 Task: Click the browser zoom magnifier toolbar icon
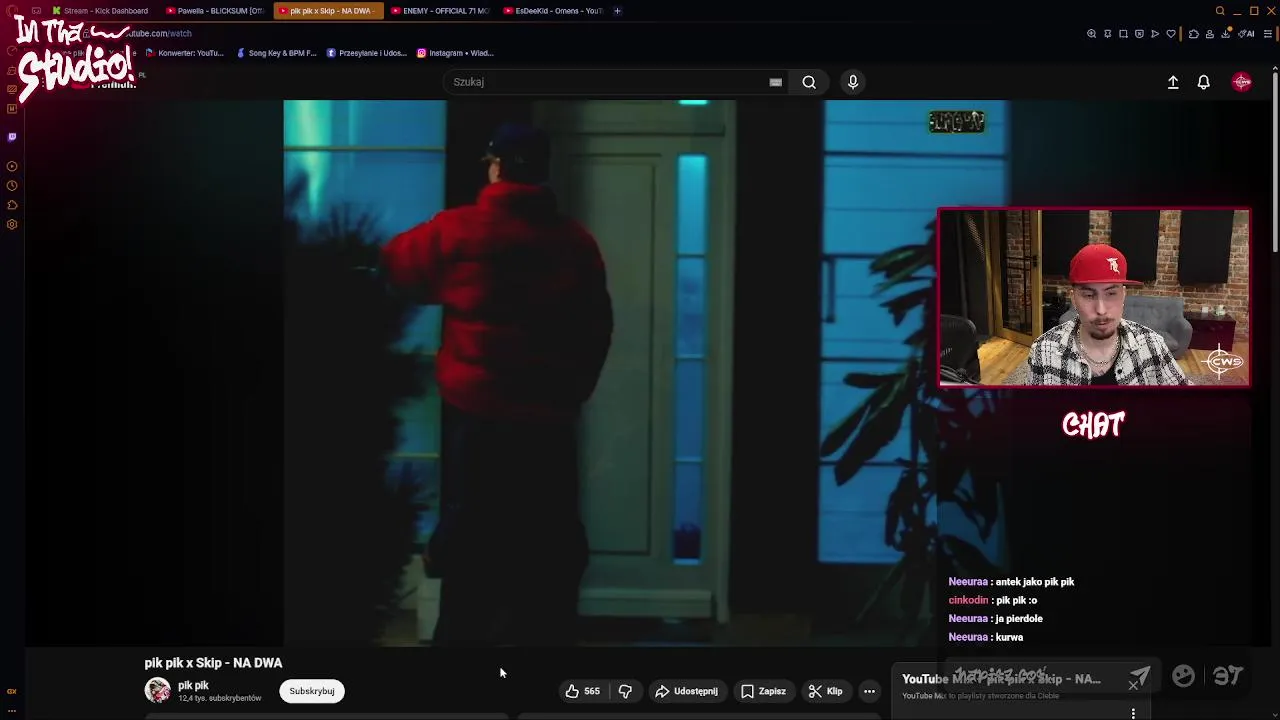tap(1091, 34)
